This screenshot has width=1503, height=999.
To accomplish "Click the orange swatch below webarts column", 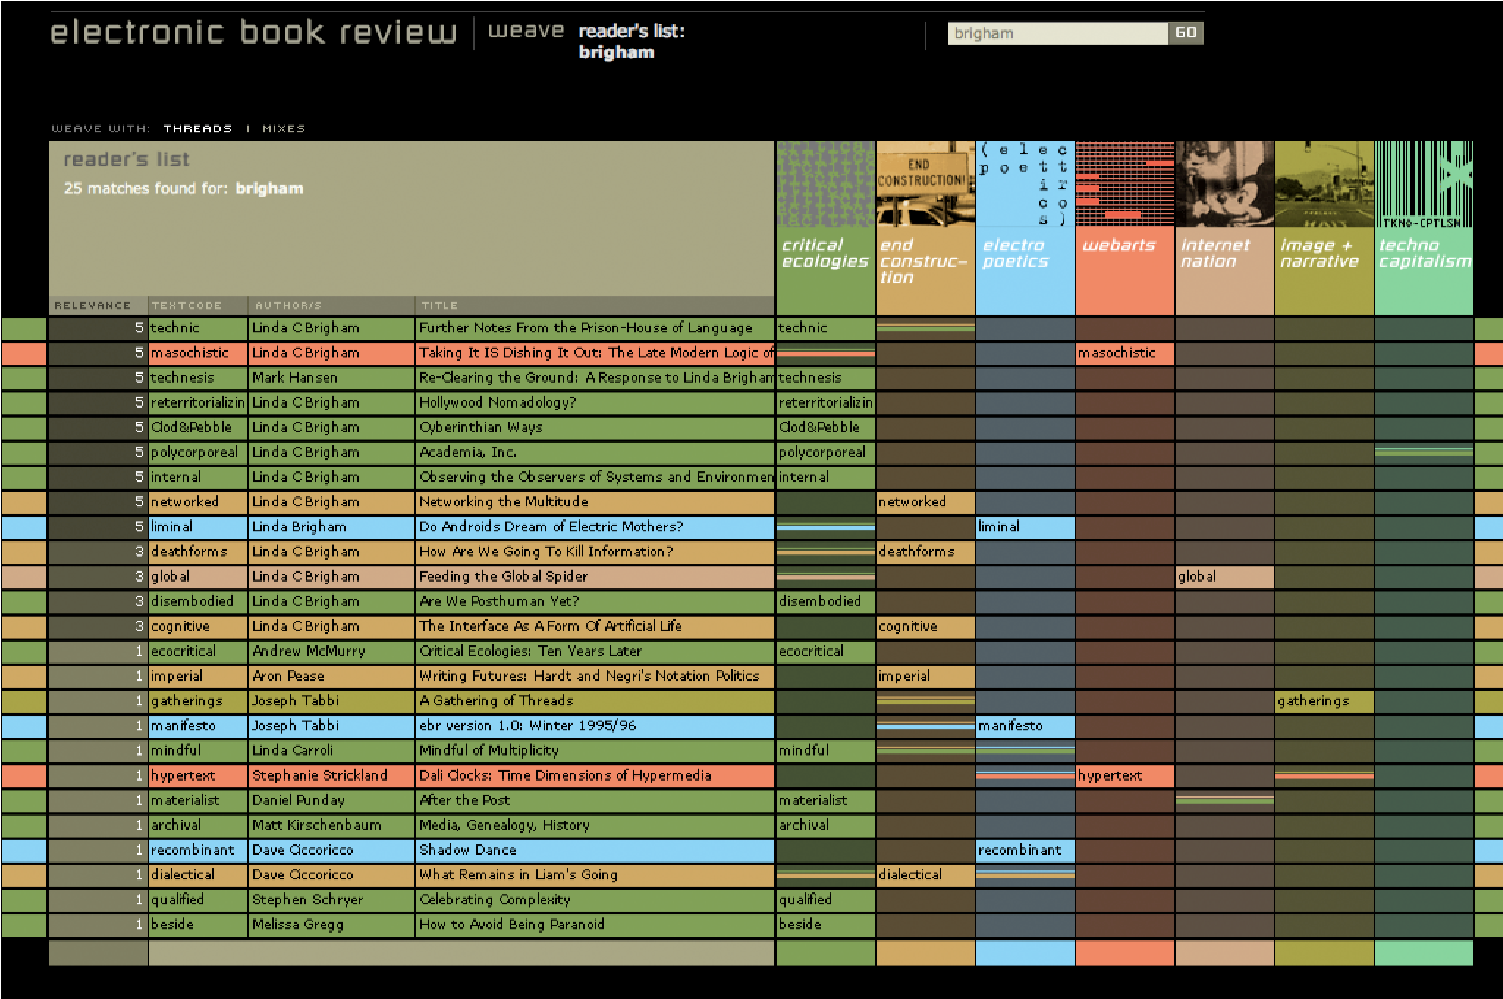I will pos(1124,953).
